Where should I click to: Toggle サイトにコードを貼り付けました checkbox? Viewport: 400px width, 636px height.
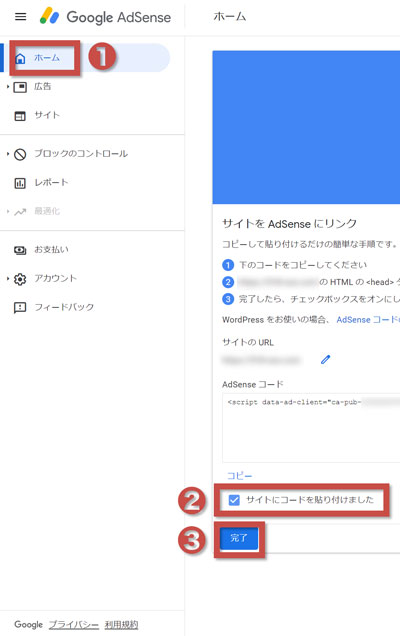click(x=234, y=500)
